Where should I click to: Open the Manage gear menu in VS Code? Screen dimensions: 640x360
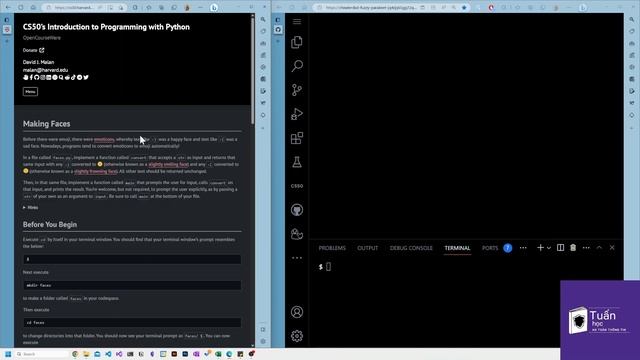pyautogui.click(x=297, y=336)
